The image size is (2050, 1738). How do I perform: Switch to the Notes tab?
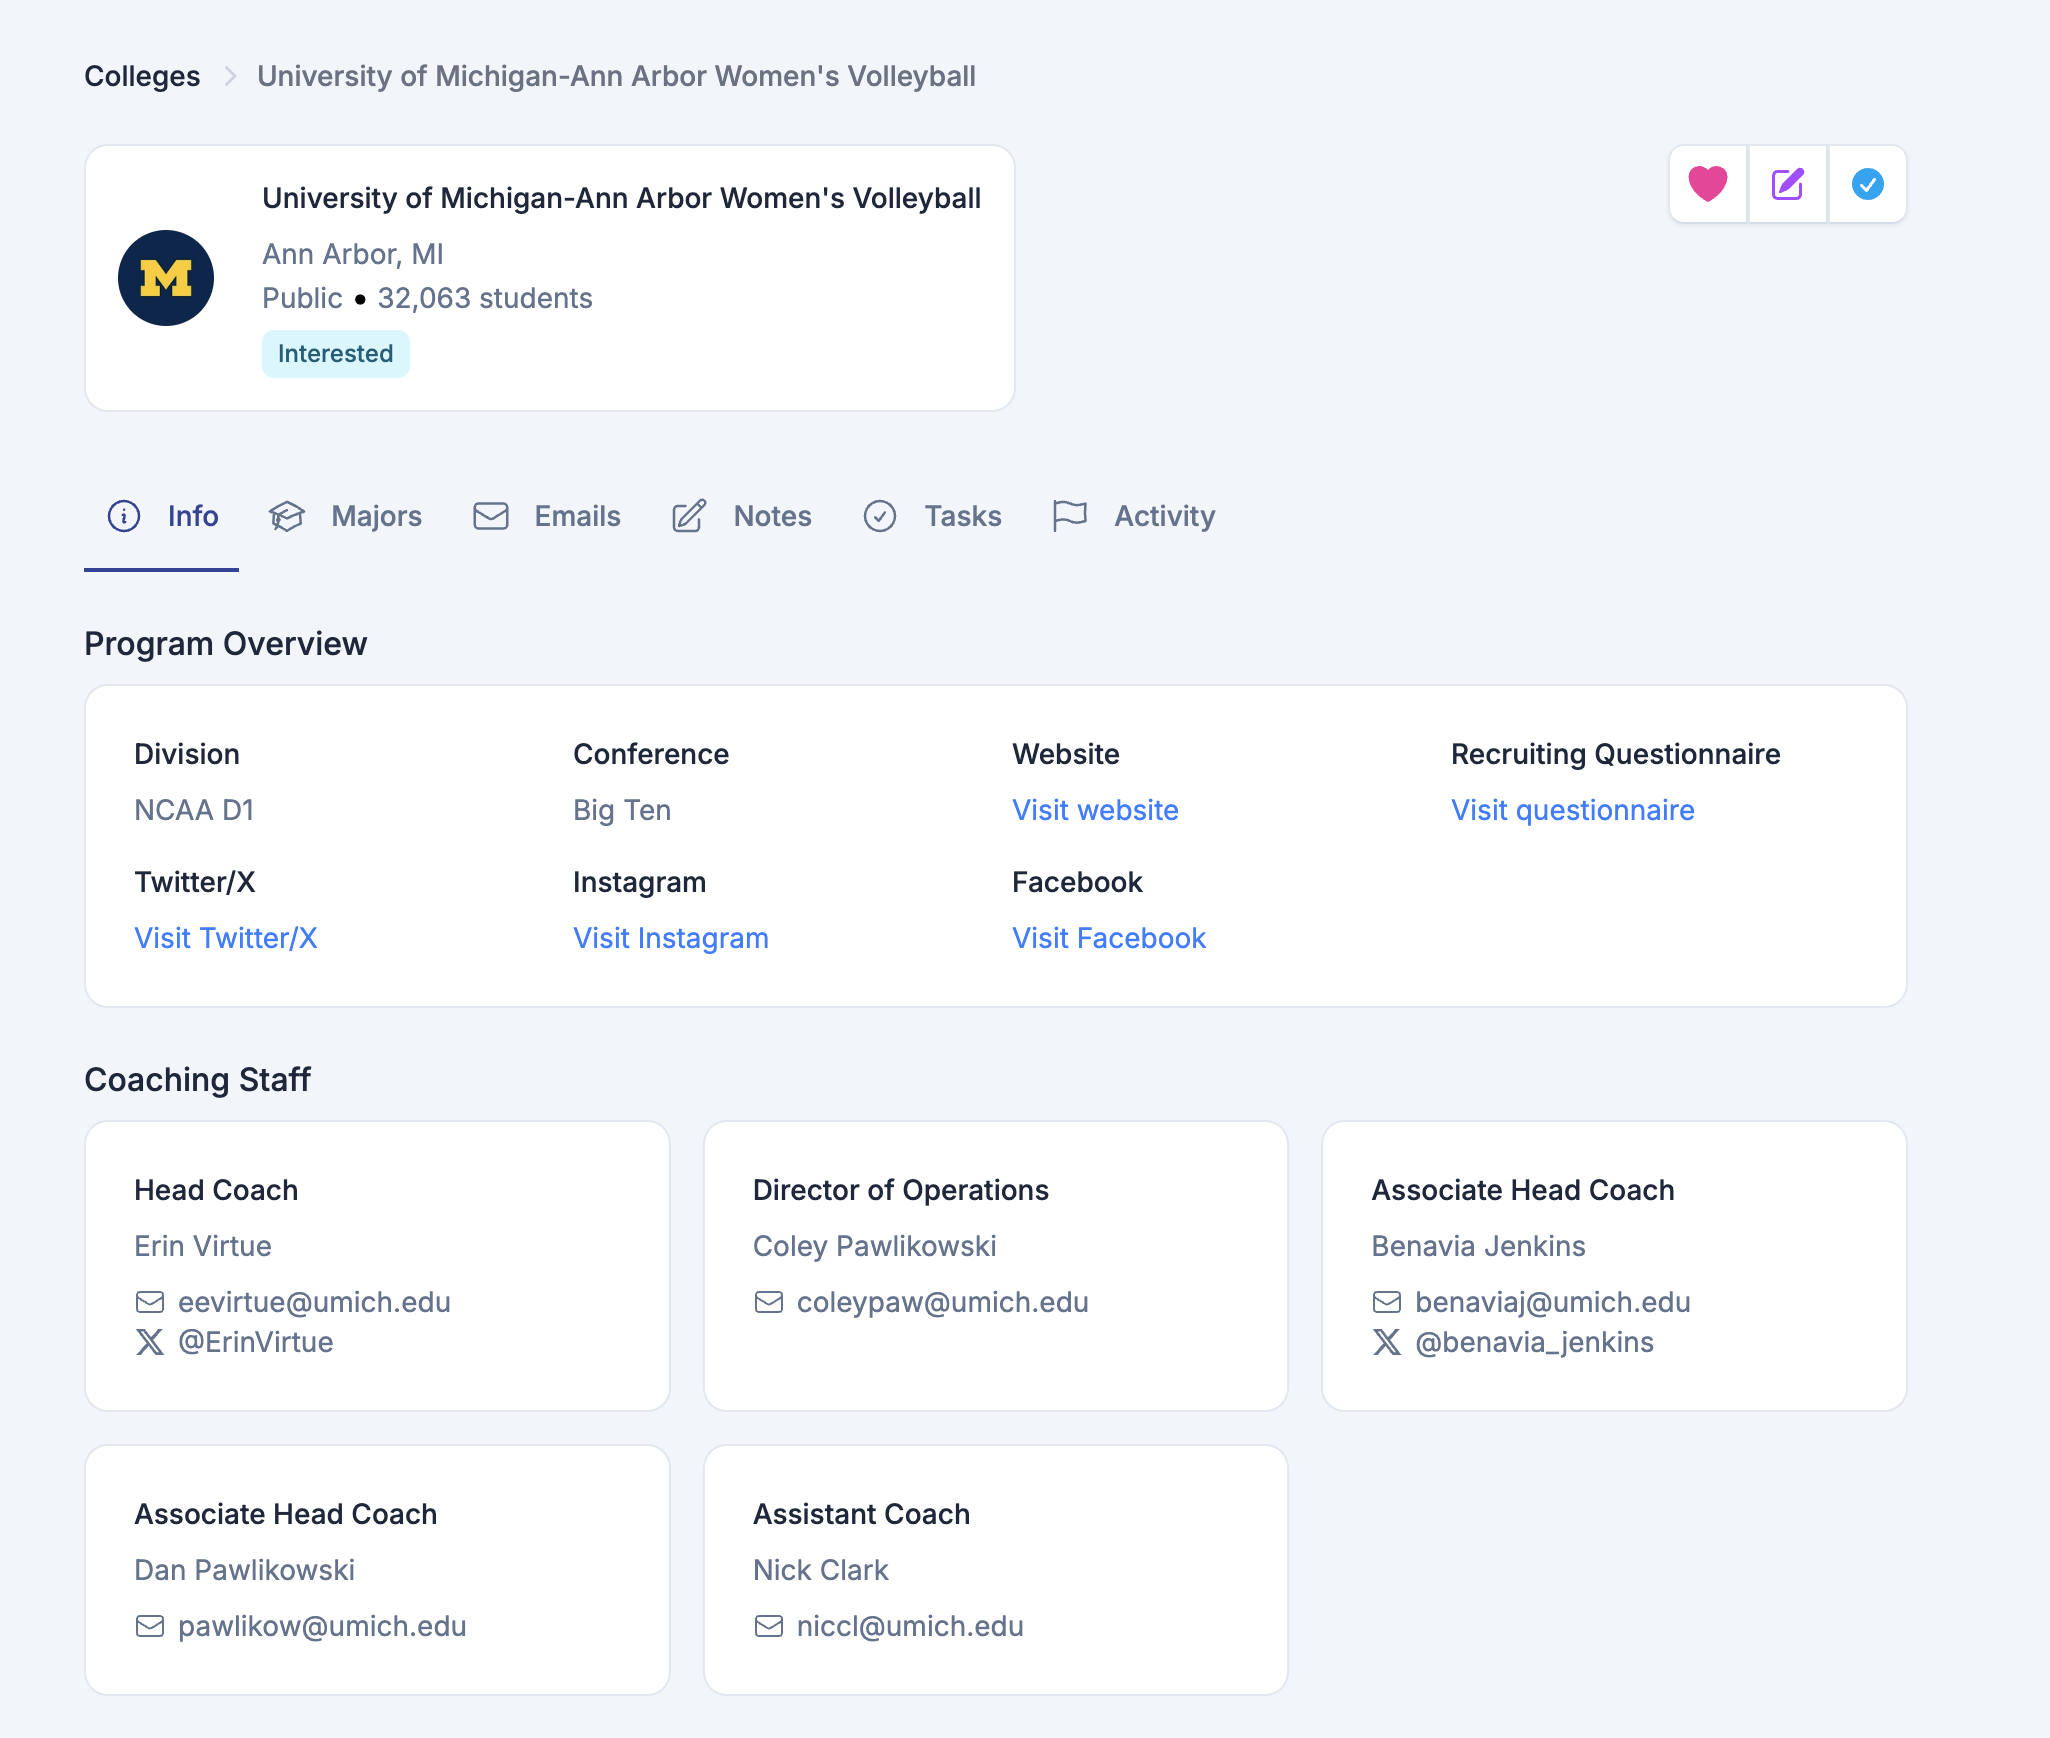click(x=741, y=516)
